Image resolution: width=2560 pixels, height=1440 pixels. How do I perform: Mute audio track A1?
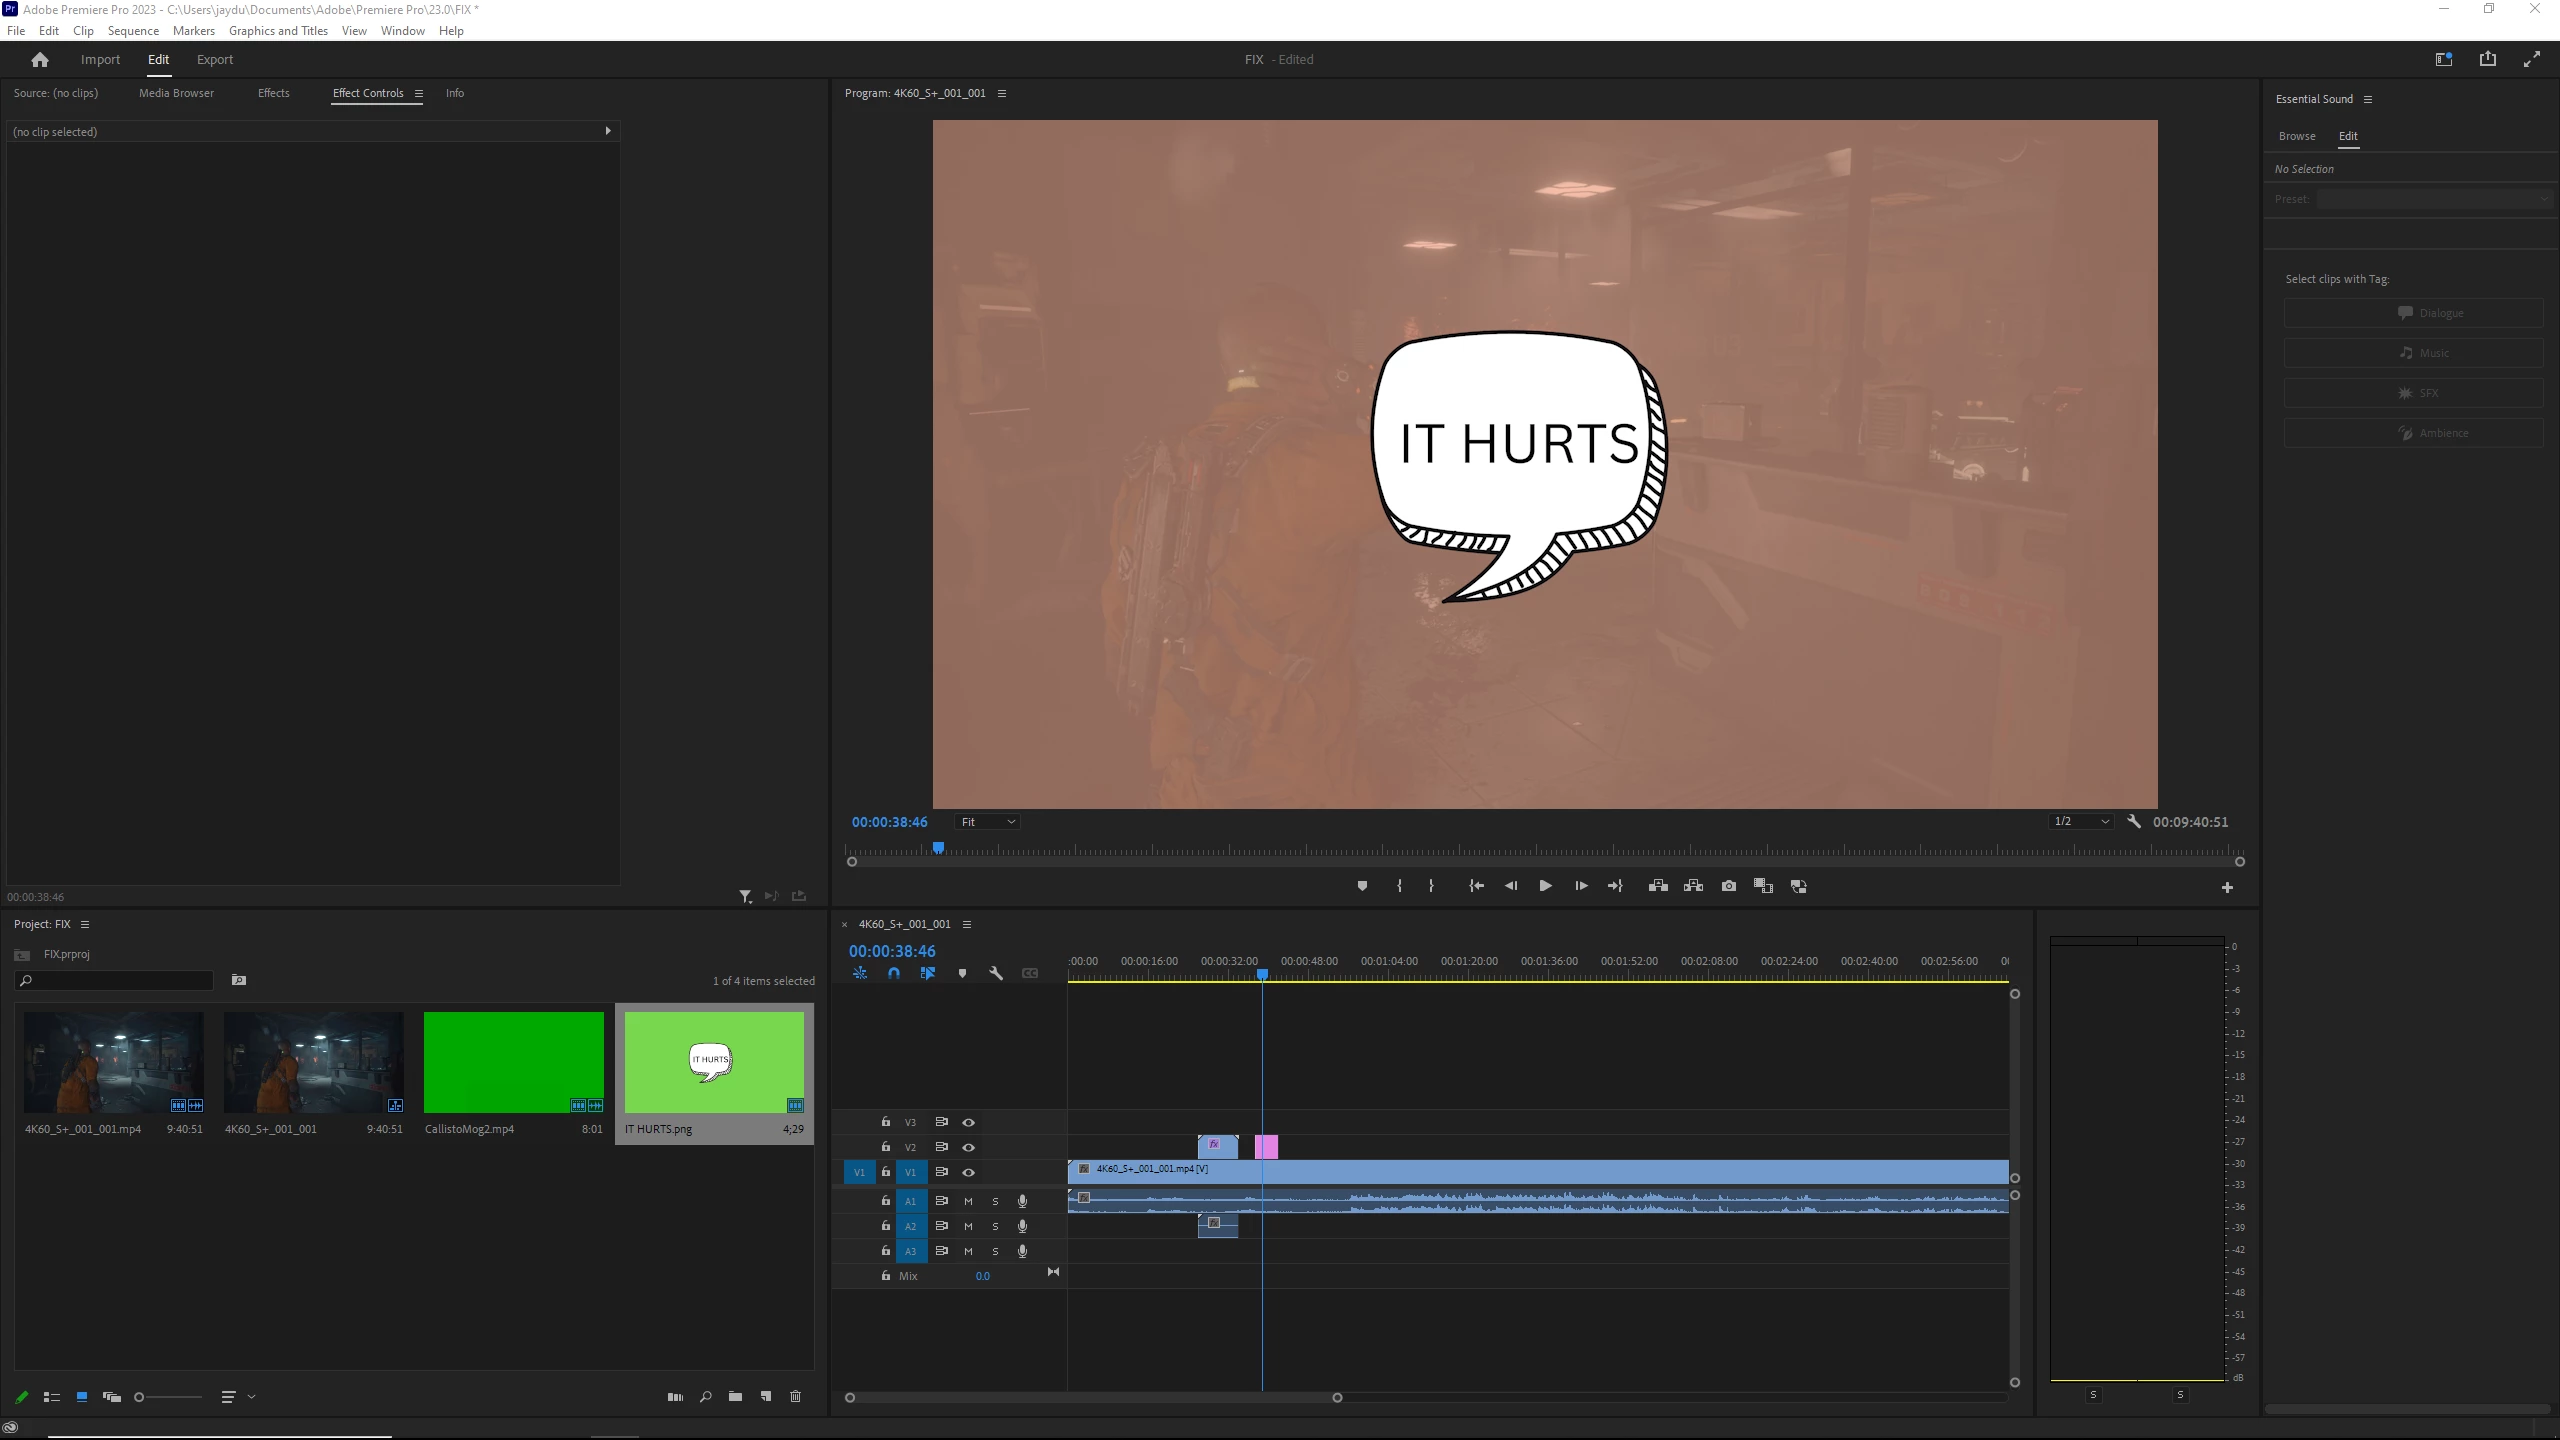[968, 1201]
